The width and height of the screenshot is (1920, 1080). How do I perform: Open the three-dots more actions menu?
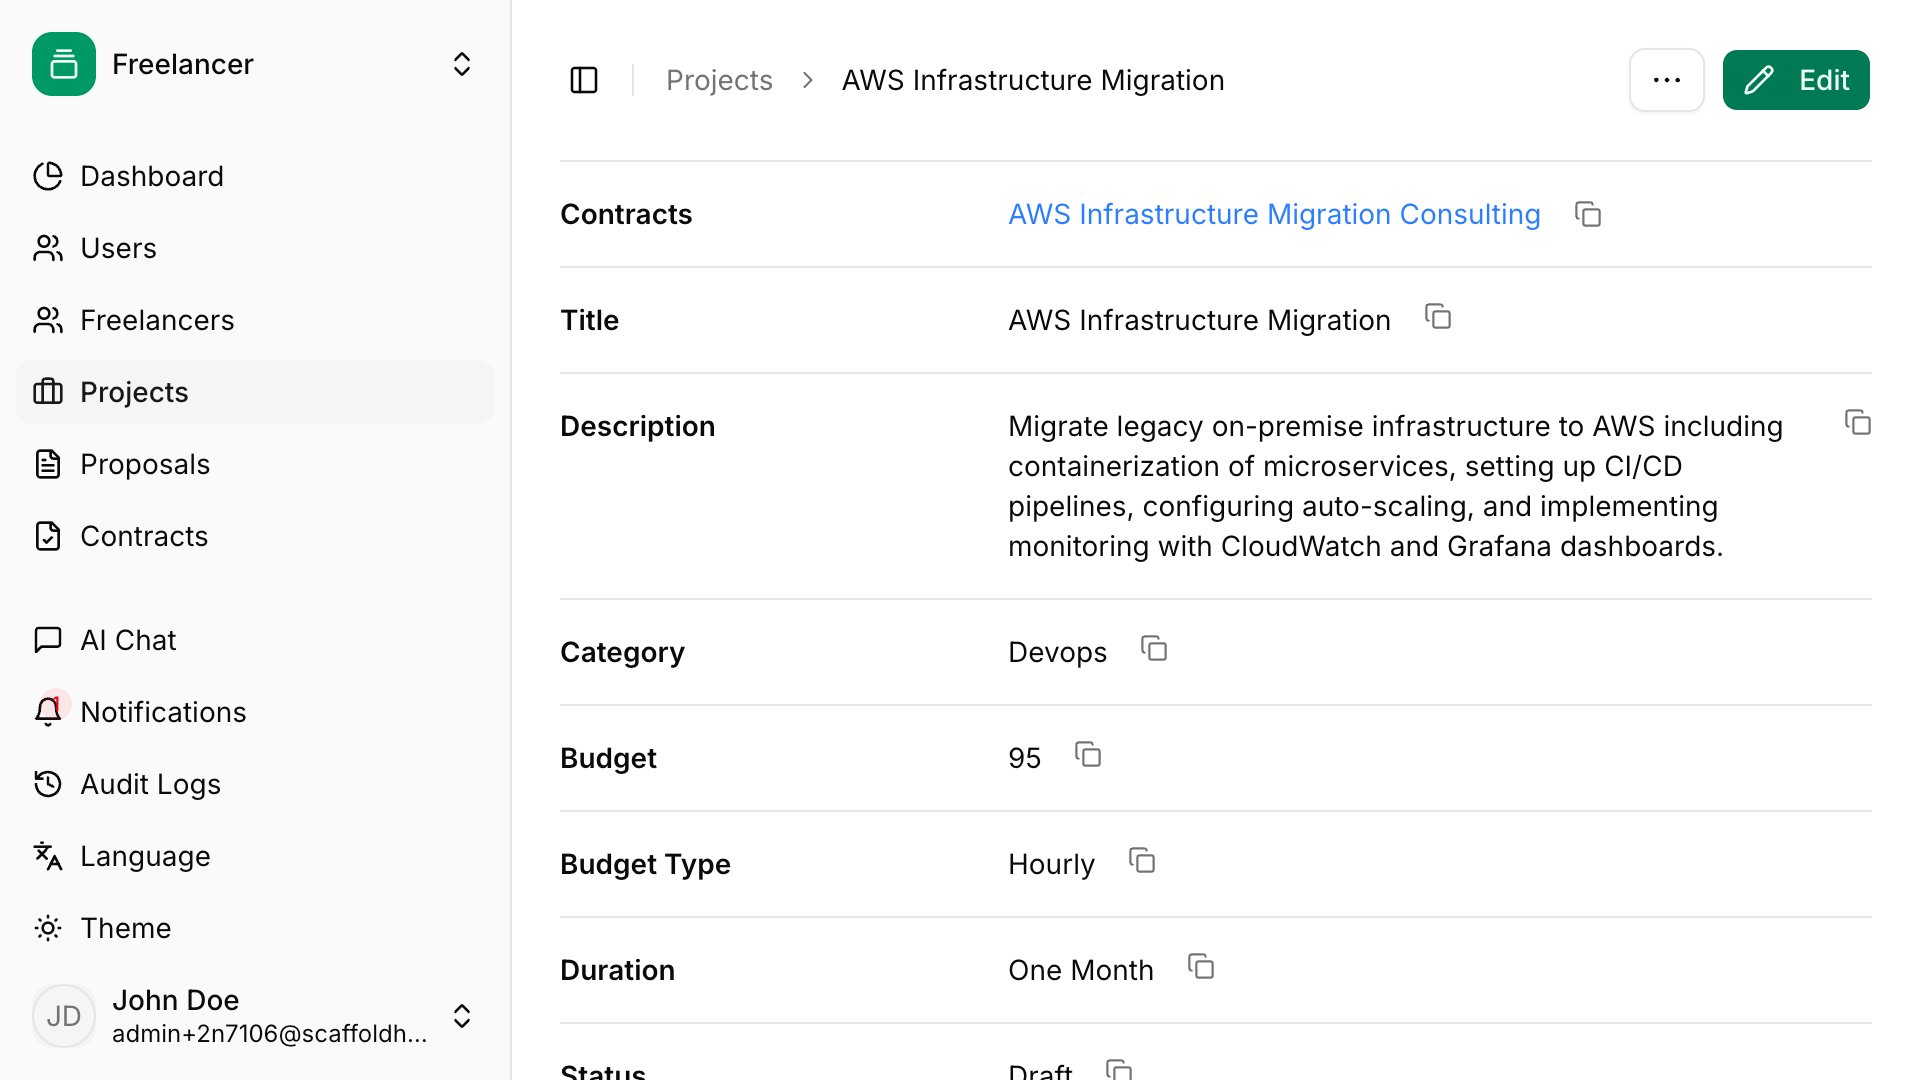pos(1666,80)
